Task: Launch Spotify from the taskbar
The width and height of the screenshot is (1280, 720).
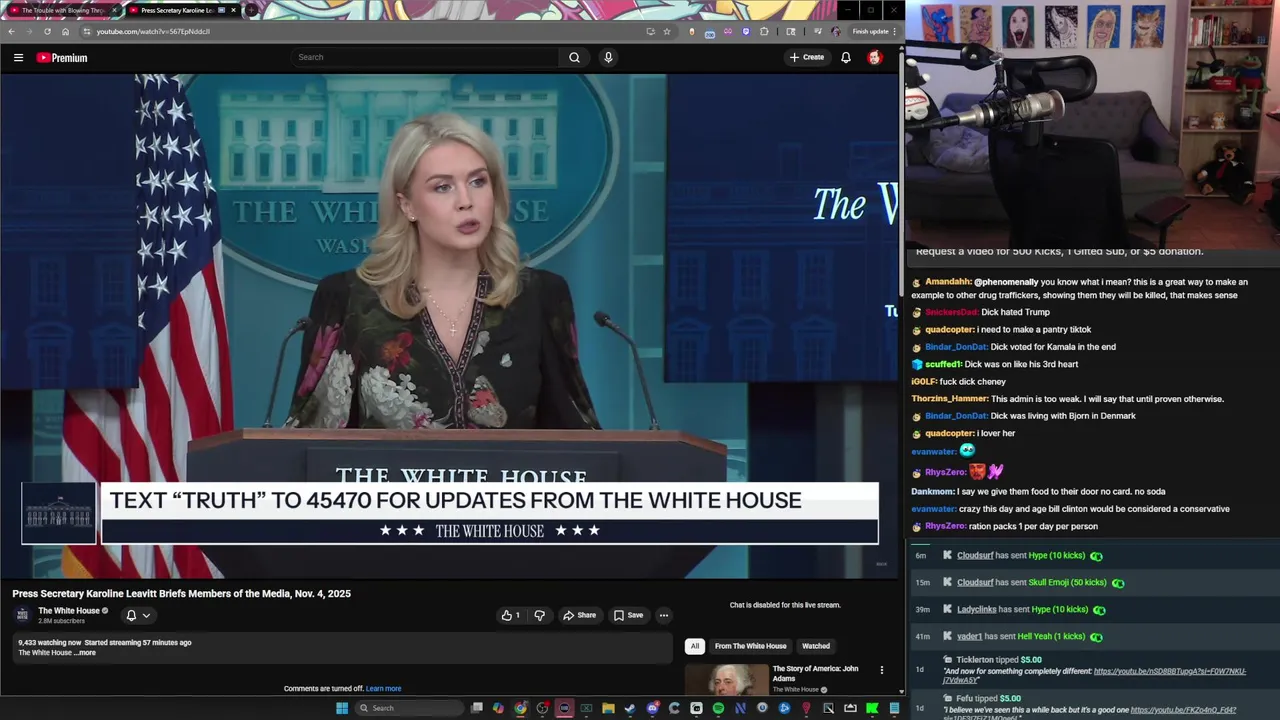Action: coord(718,708)
